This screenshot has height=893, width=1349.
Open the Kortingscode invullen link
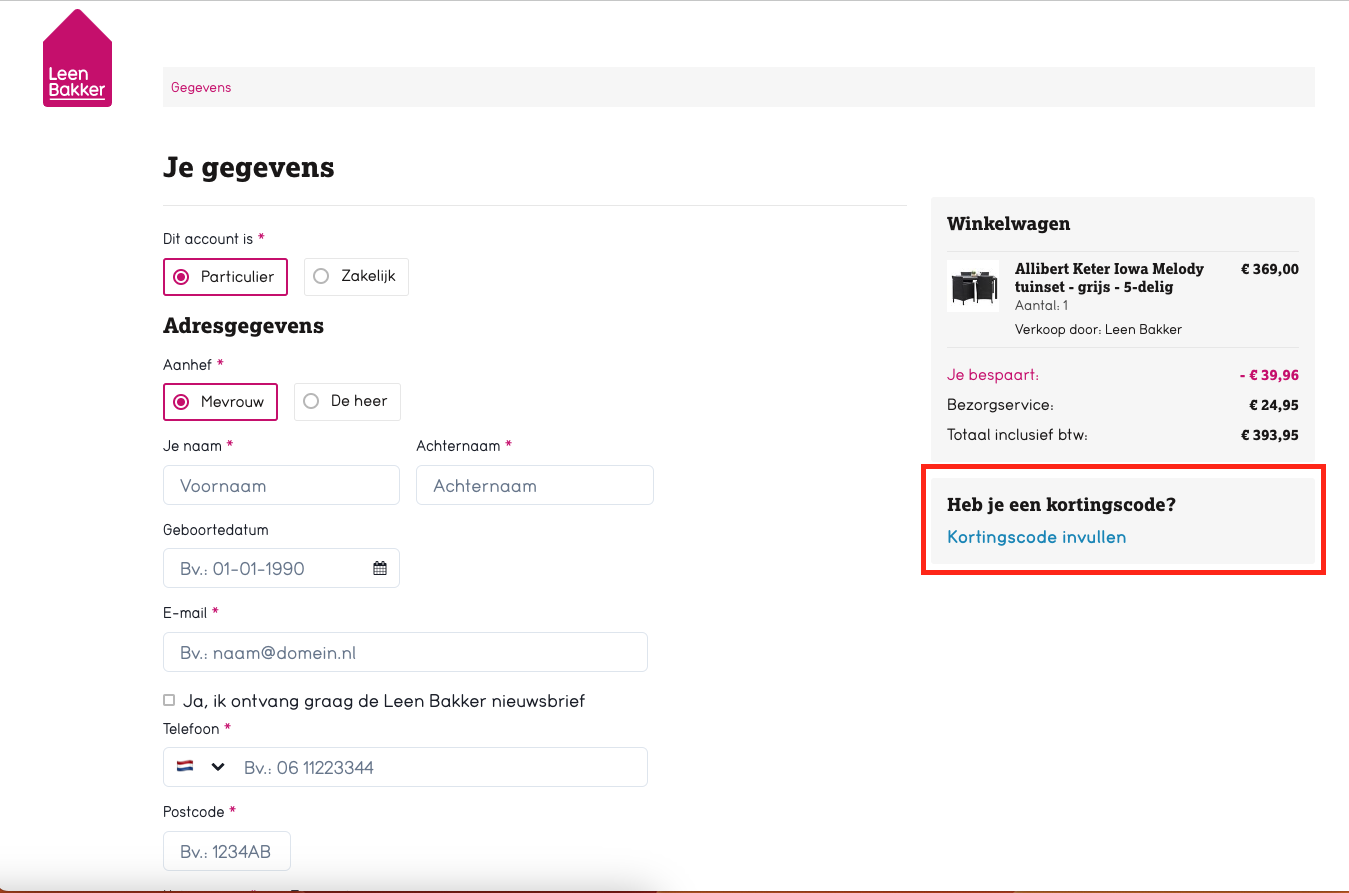pyautogui.click(x=1036, y=537)
